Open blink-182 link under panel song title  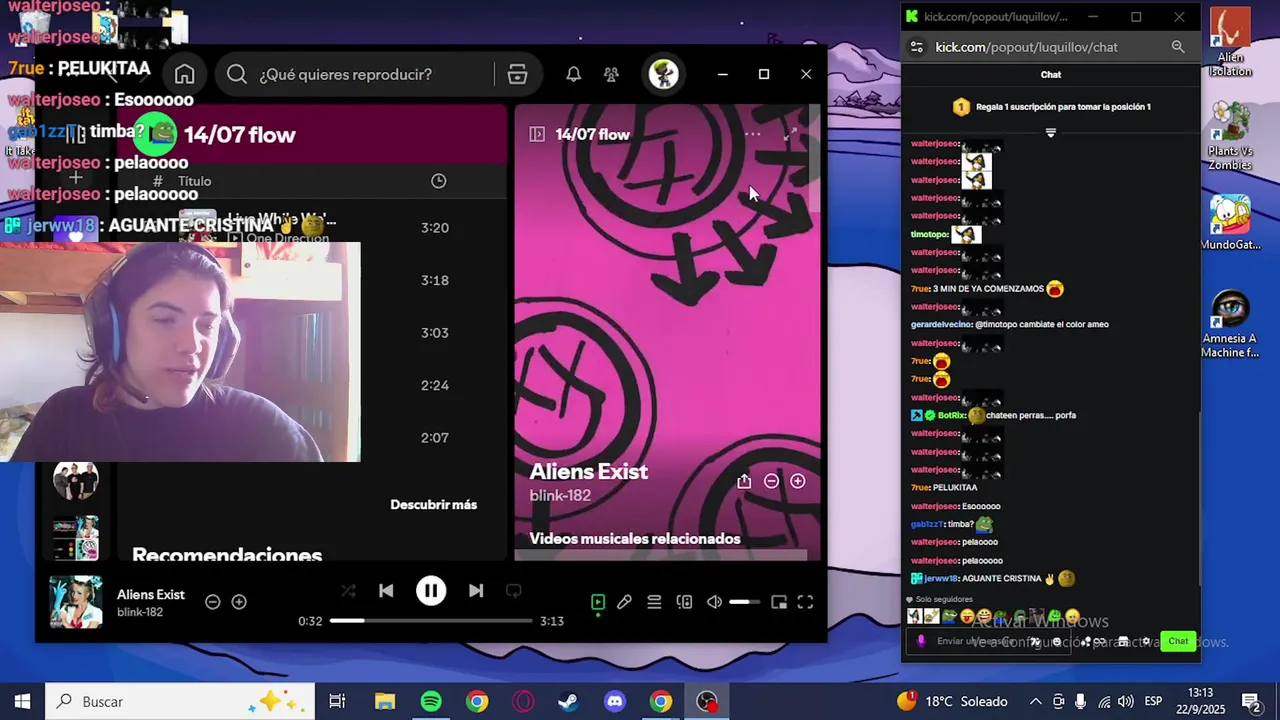pyautogui.click(x=560, y=496)
